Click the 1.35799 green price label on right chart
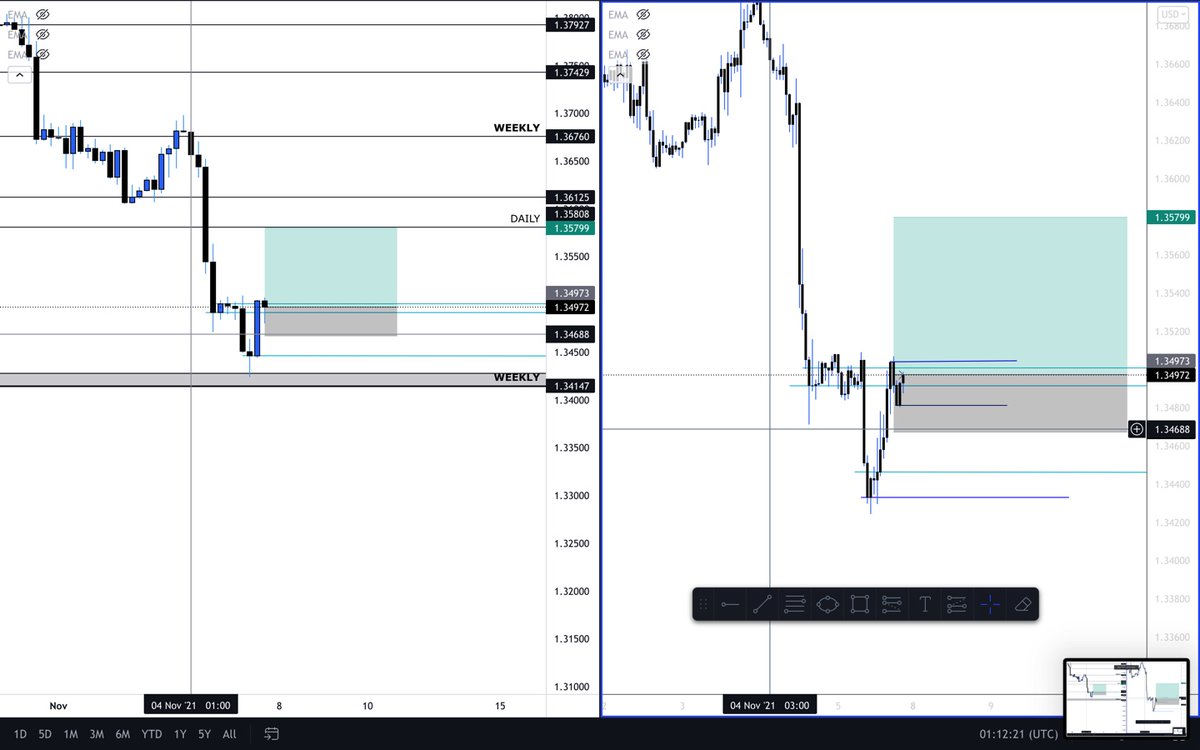1200x750 pixels. pos(1172,217)
